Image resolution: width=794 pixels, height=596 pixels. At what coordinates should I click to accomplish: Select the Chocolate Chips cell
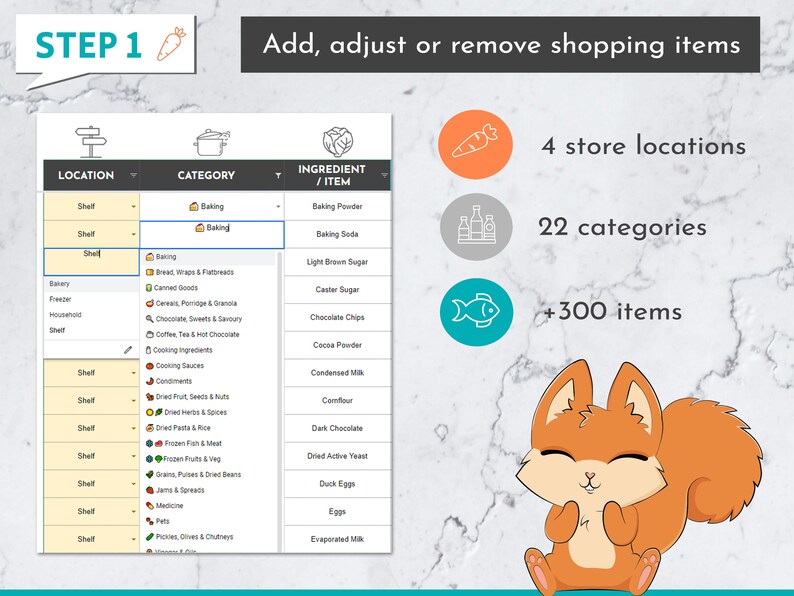338,317
